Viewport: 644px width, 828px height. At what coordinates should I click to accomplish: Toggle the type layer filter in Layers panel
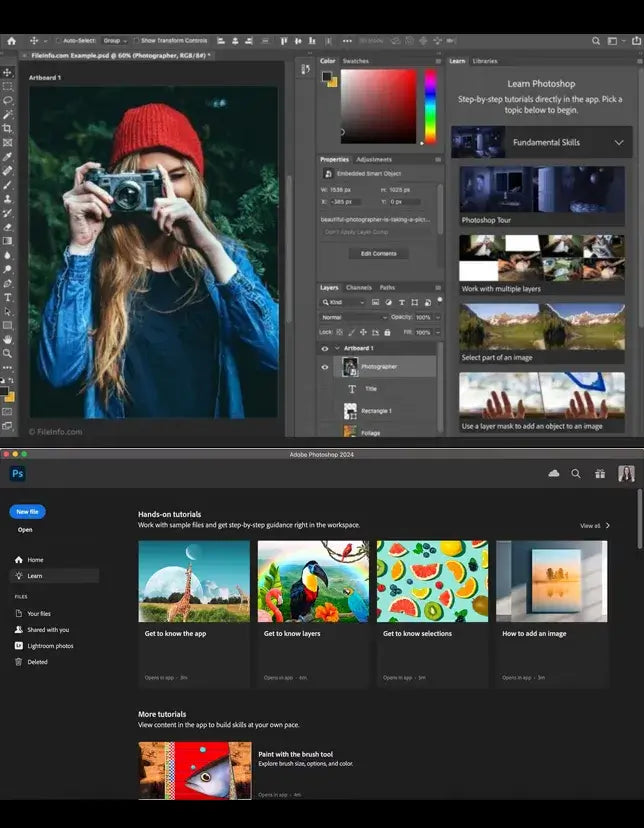401,303
